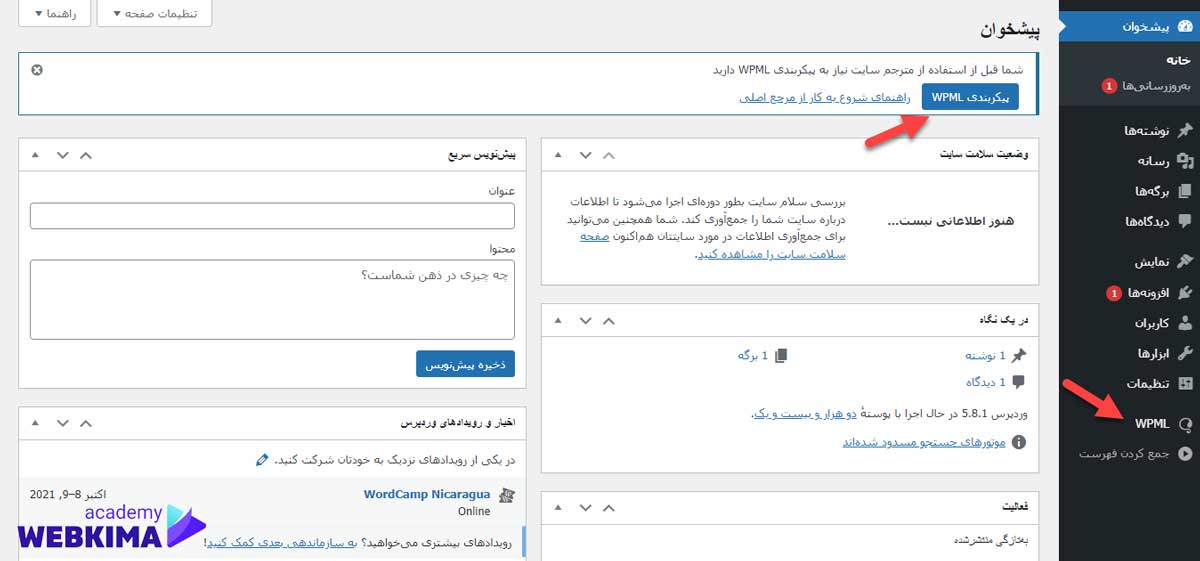Collapse sidebar with جمع کردن فهرست
Viewport: 1200px width, 561px height.
point(1123,453)
